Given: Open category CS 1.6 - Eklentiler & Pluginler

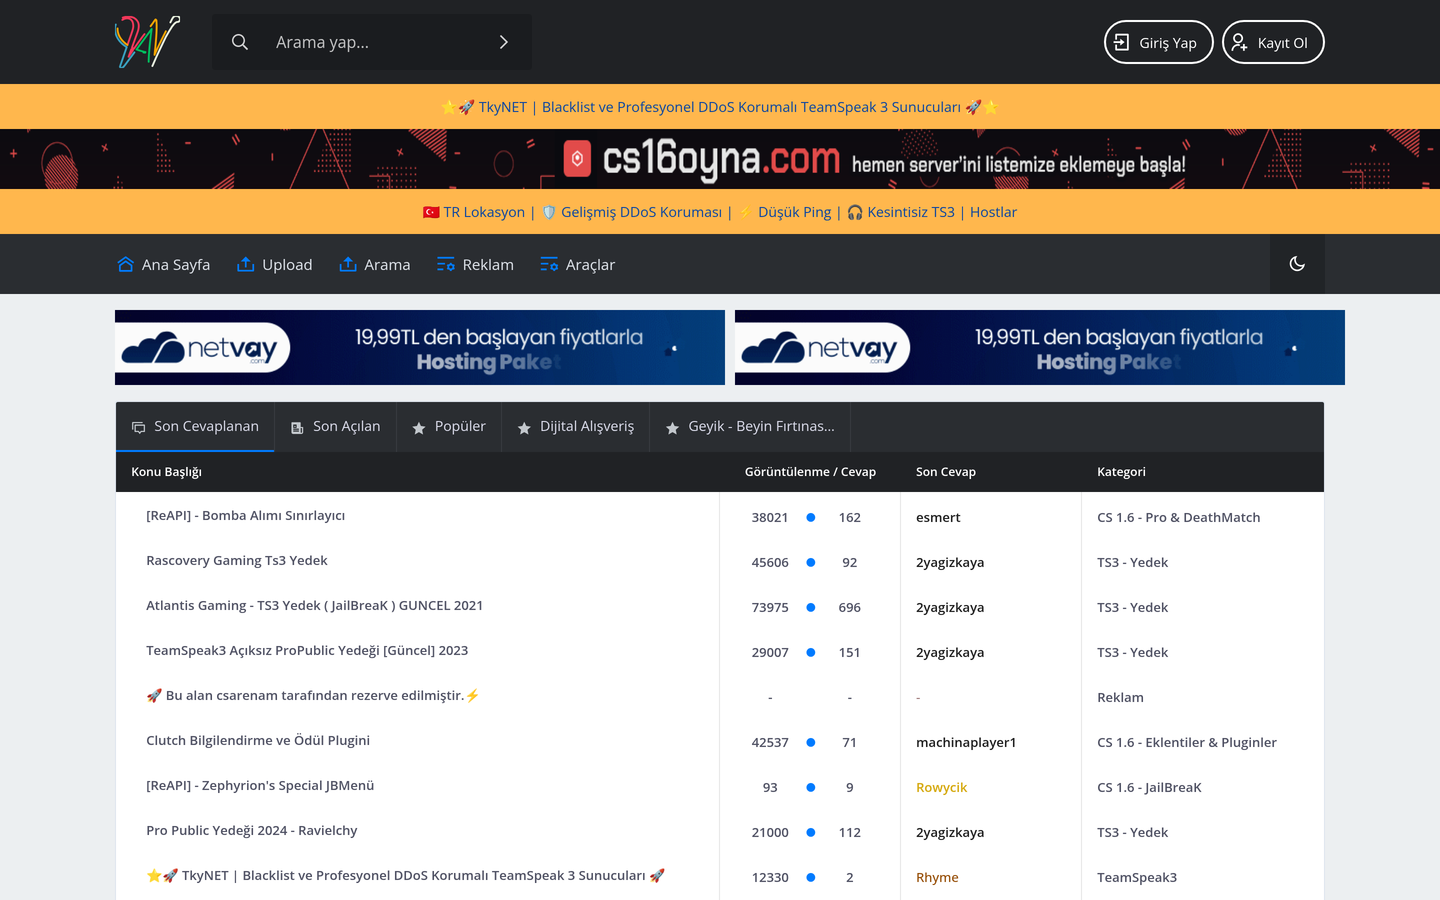Looking at the screenshot, I should coord(1187,742).
